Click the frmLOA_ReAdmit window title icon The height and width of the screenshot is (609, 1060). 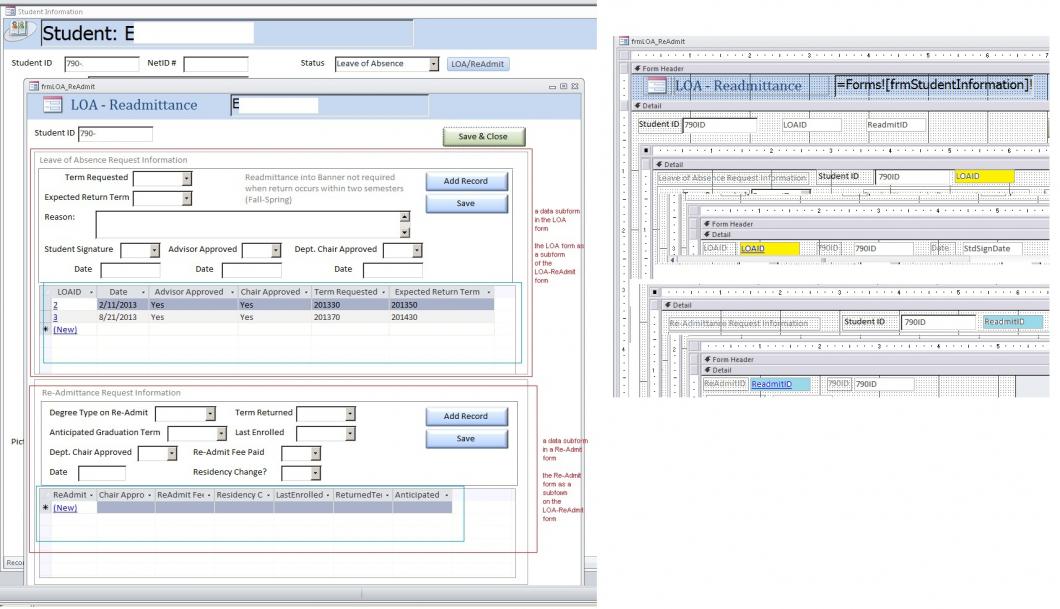click(33, 87)
